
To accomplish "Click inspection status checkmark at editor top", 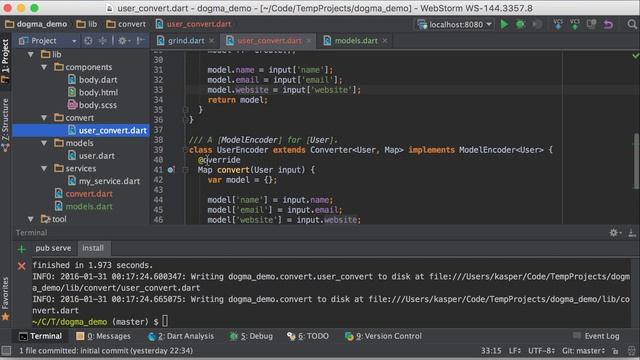I will pyautogui.click(x=636, y=56).
